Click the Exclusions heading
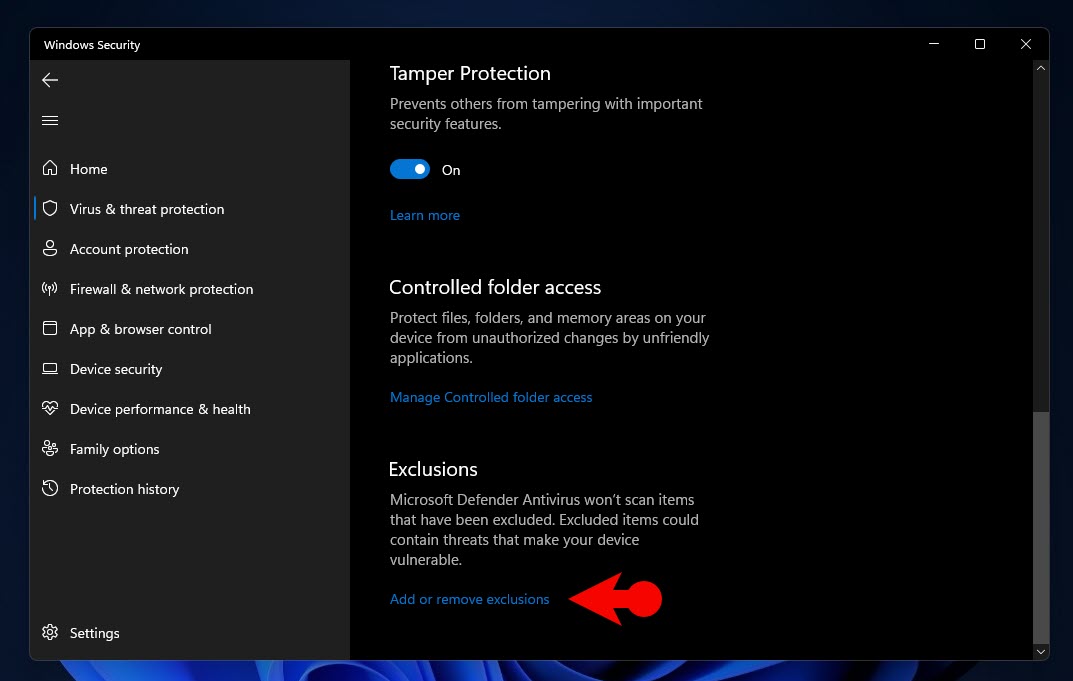 point(433,470)
